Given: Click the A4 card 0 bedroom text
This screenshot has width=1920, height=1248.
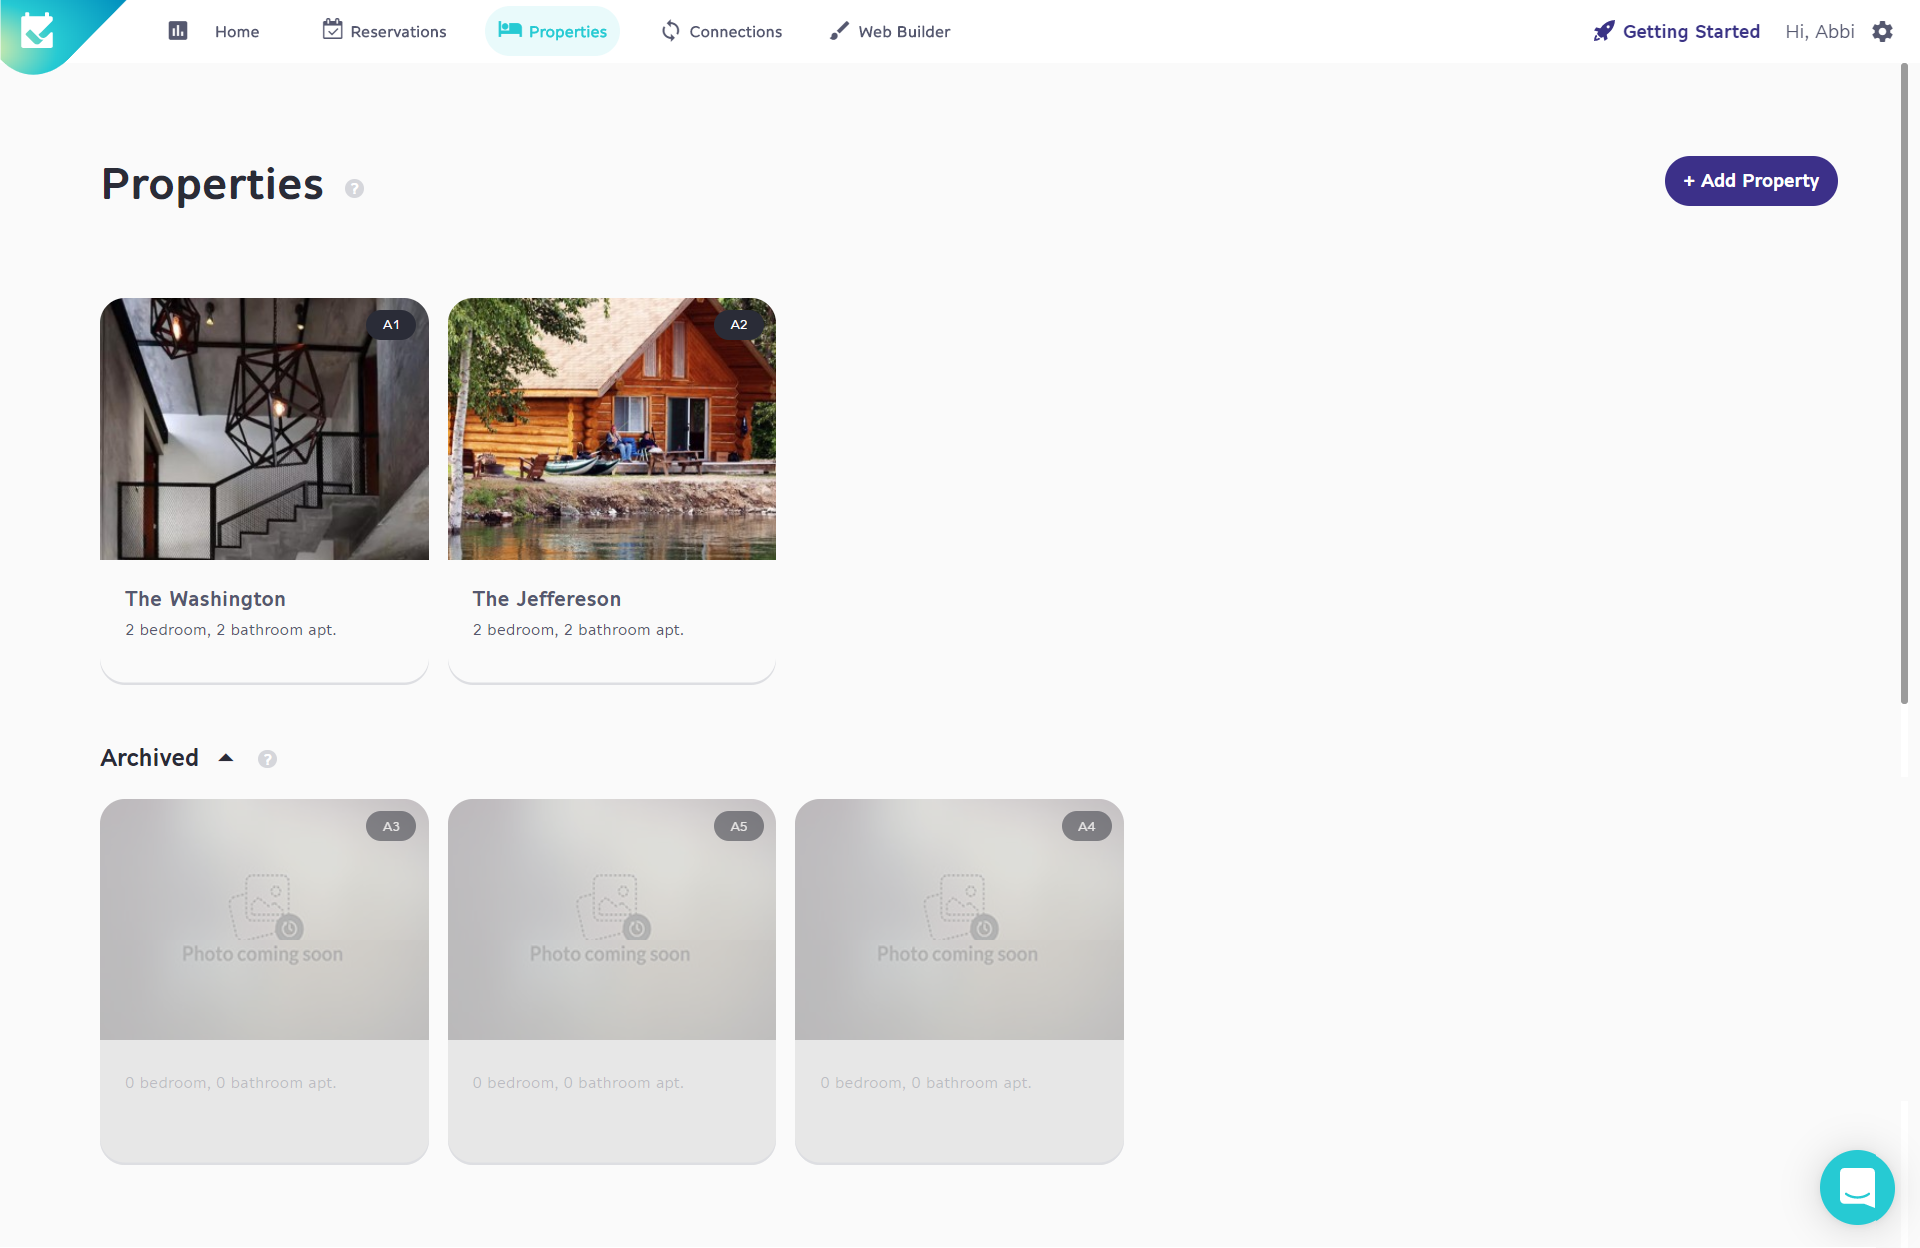Looking at the screenshot, I should (926, 1083).
